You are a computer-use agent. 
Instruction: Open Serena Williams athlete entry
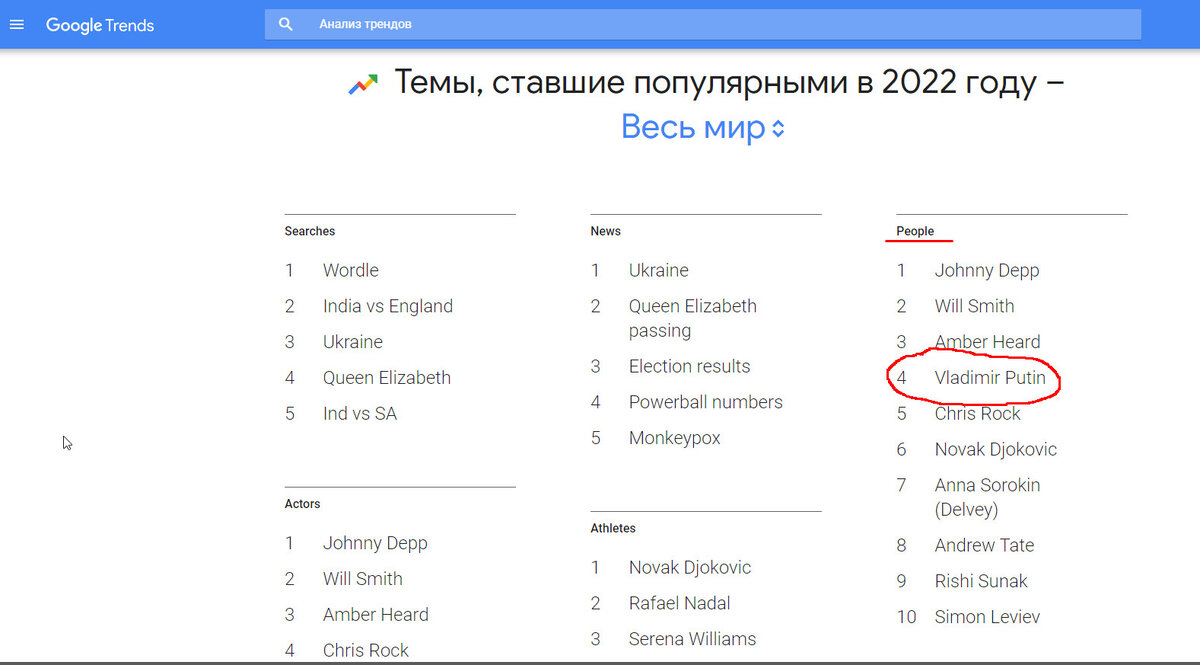pyautogui.click(x=693, y=639)
